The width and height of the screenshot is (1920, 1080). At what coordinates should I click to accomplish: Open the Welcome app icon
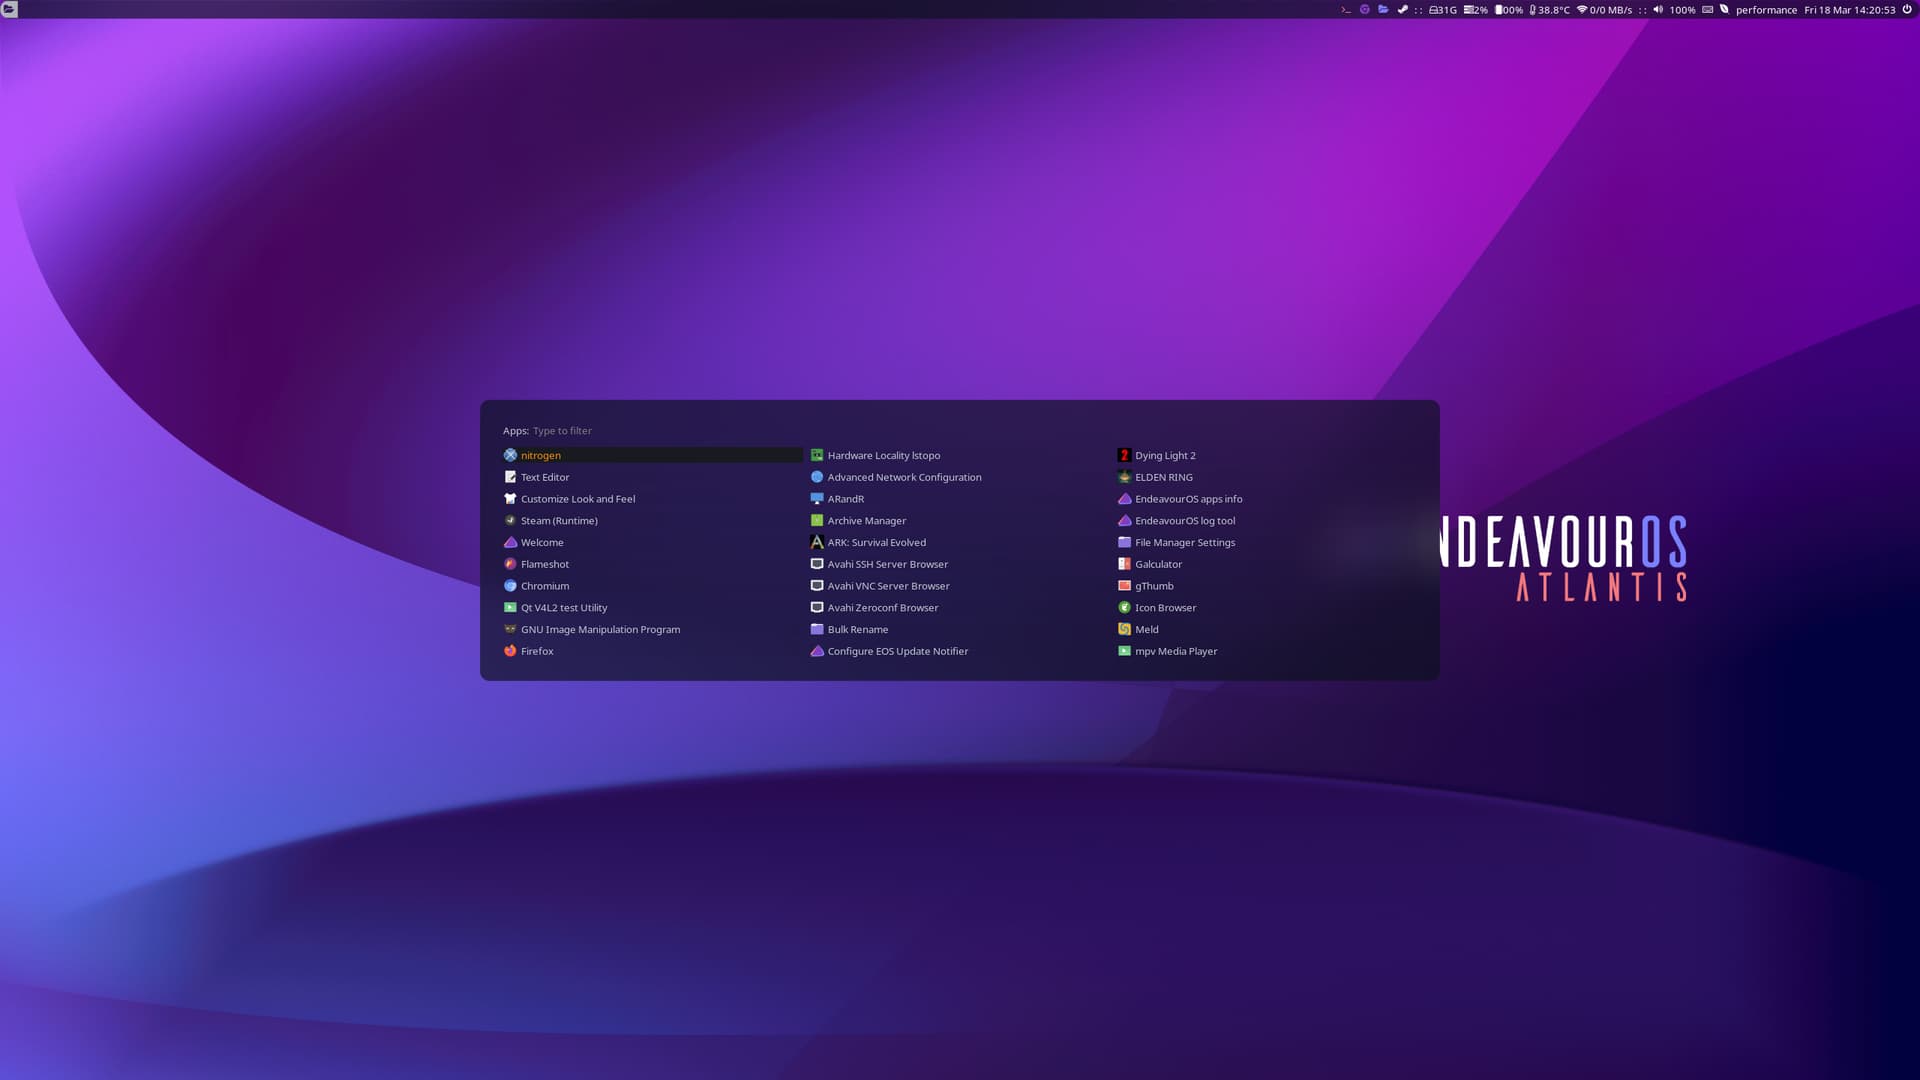pyautogui.click(x=510, y=542)
